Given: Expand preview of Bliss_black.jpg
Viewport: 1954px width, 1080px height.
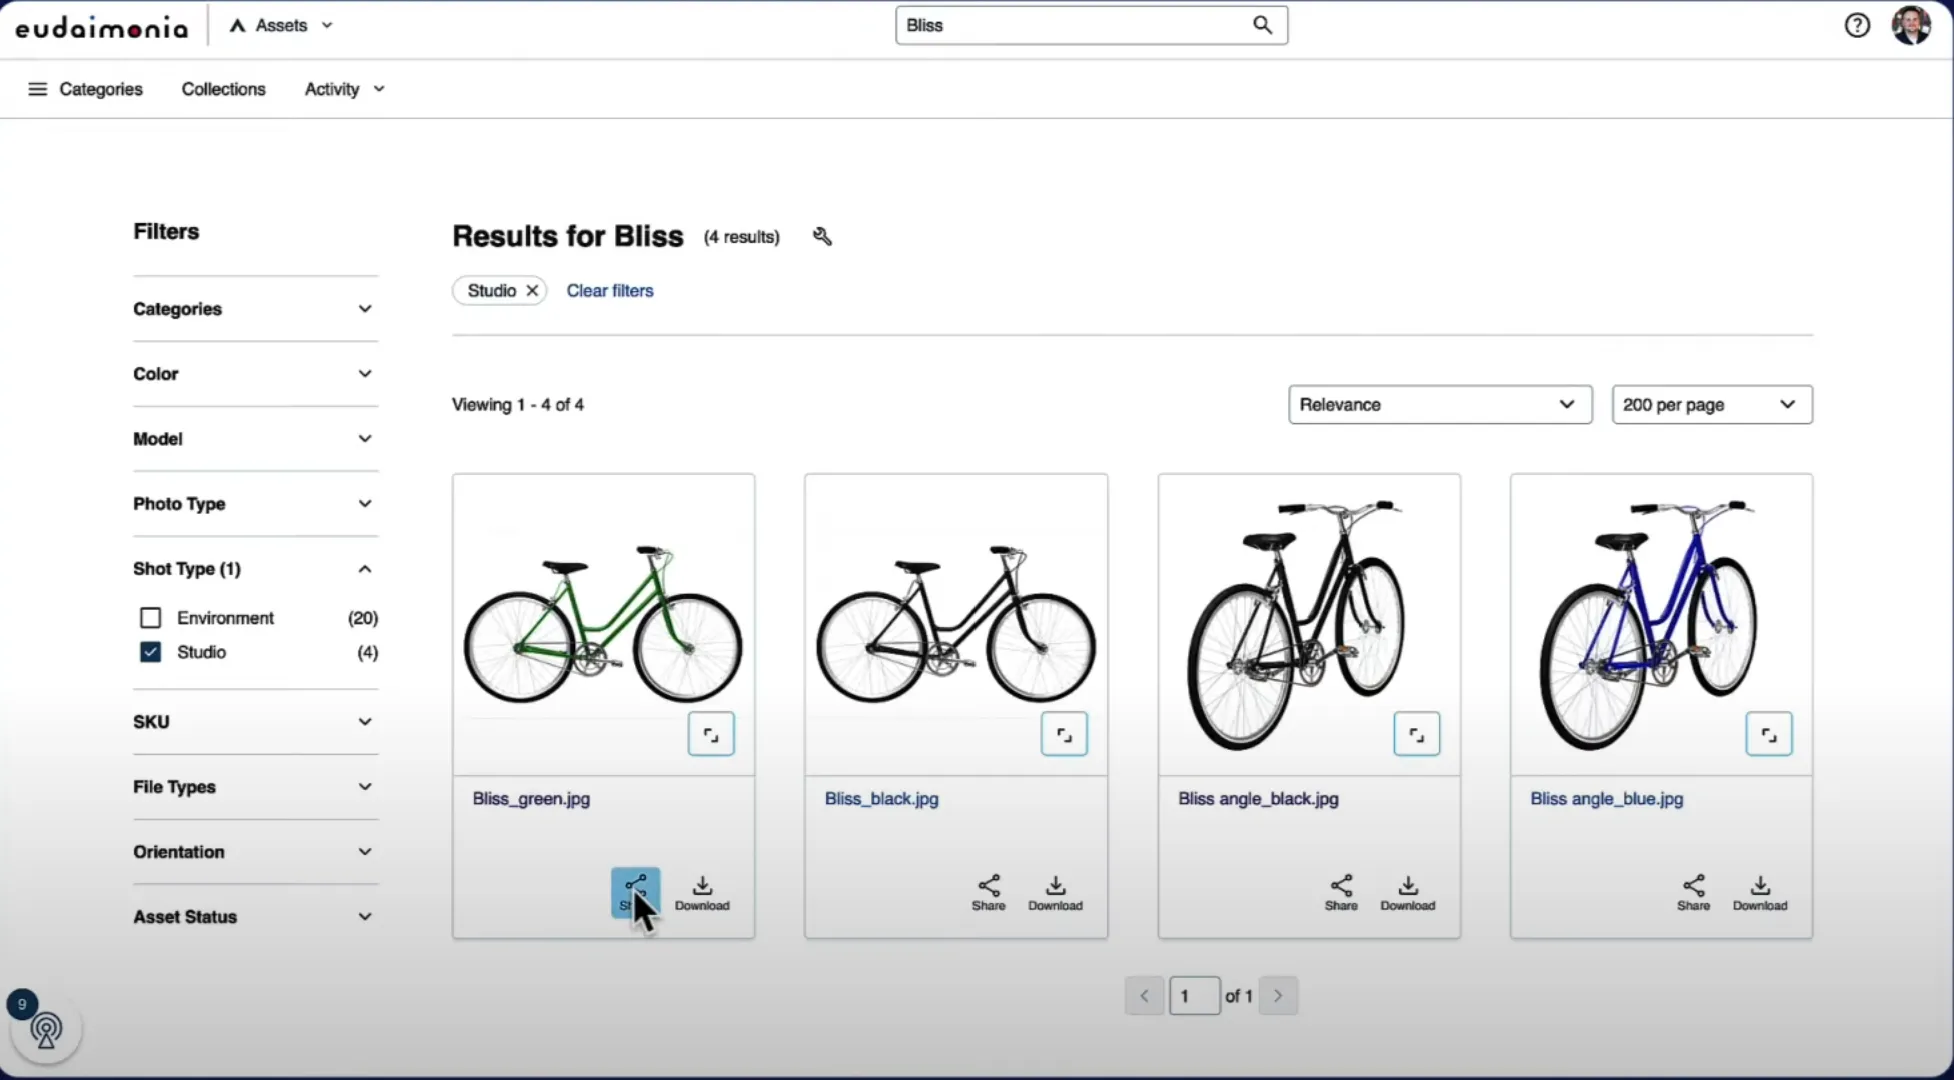Looking at the screenshot, I should point(1064,734).
